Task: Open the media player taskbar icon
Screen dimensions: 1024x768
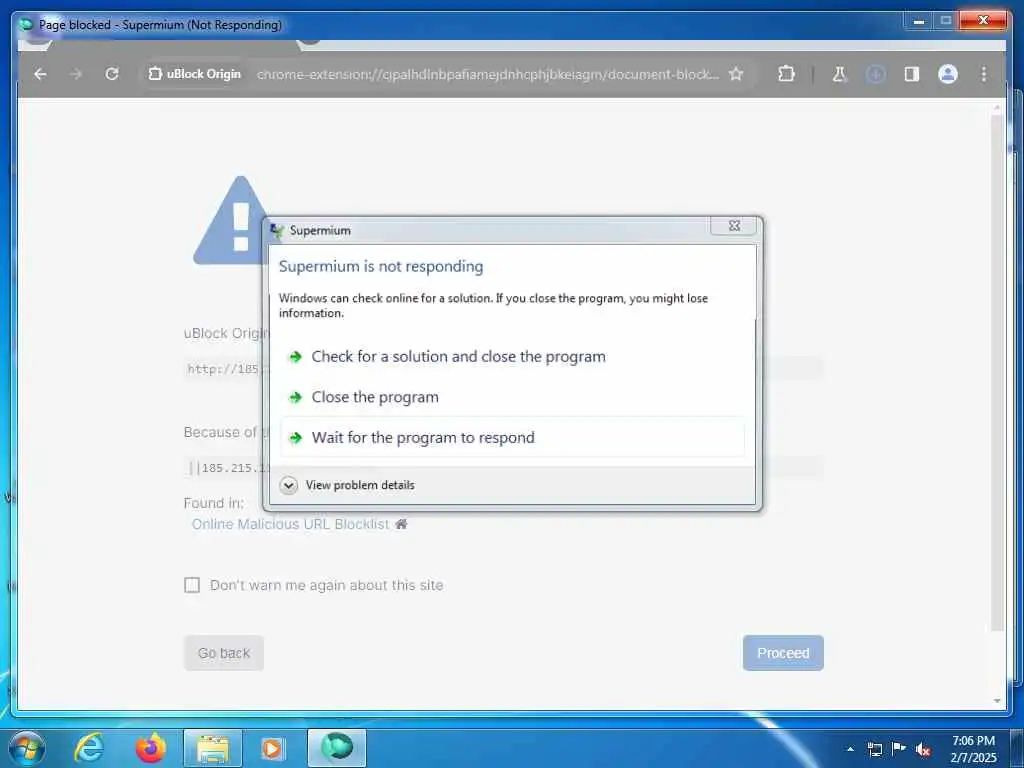Action: tap(272, 748)
